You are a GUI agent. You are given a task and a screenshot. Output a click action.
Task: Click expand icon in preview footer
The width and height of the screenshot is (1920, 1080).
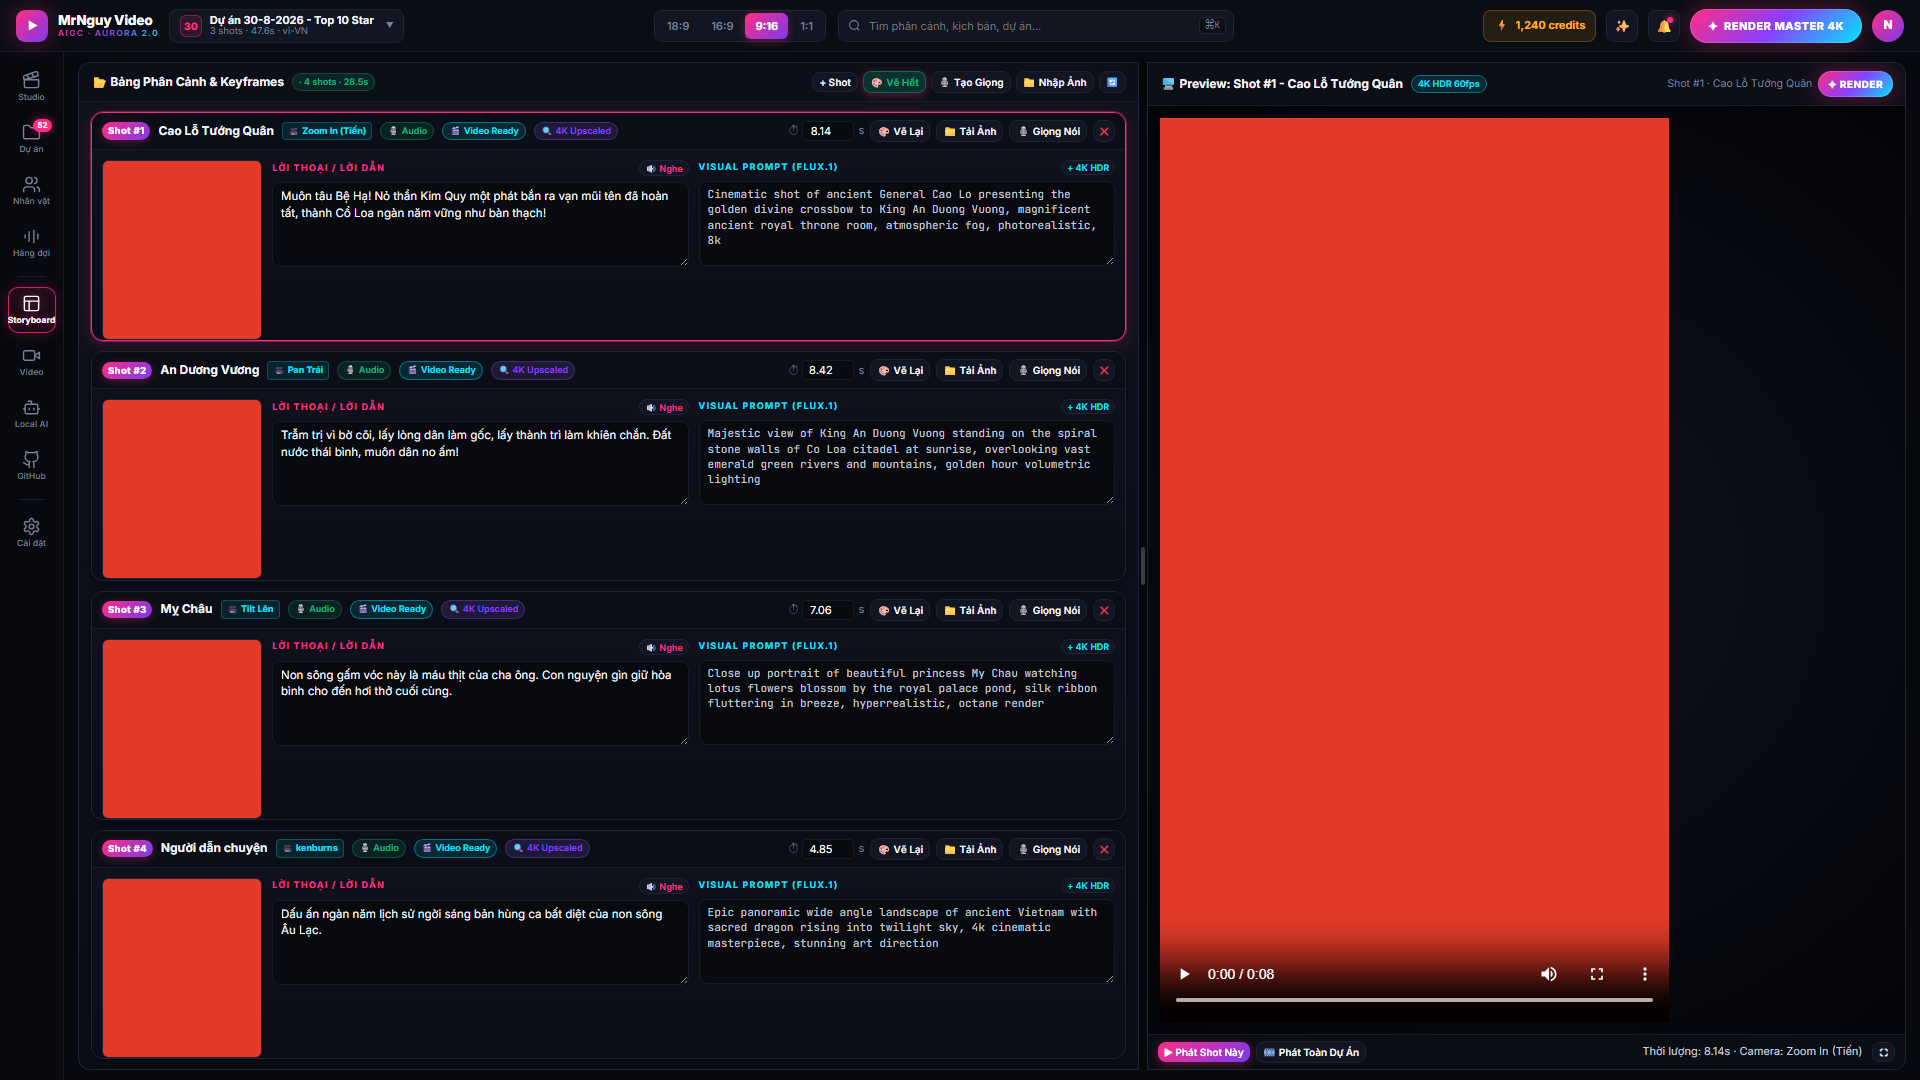1884,1052
